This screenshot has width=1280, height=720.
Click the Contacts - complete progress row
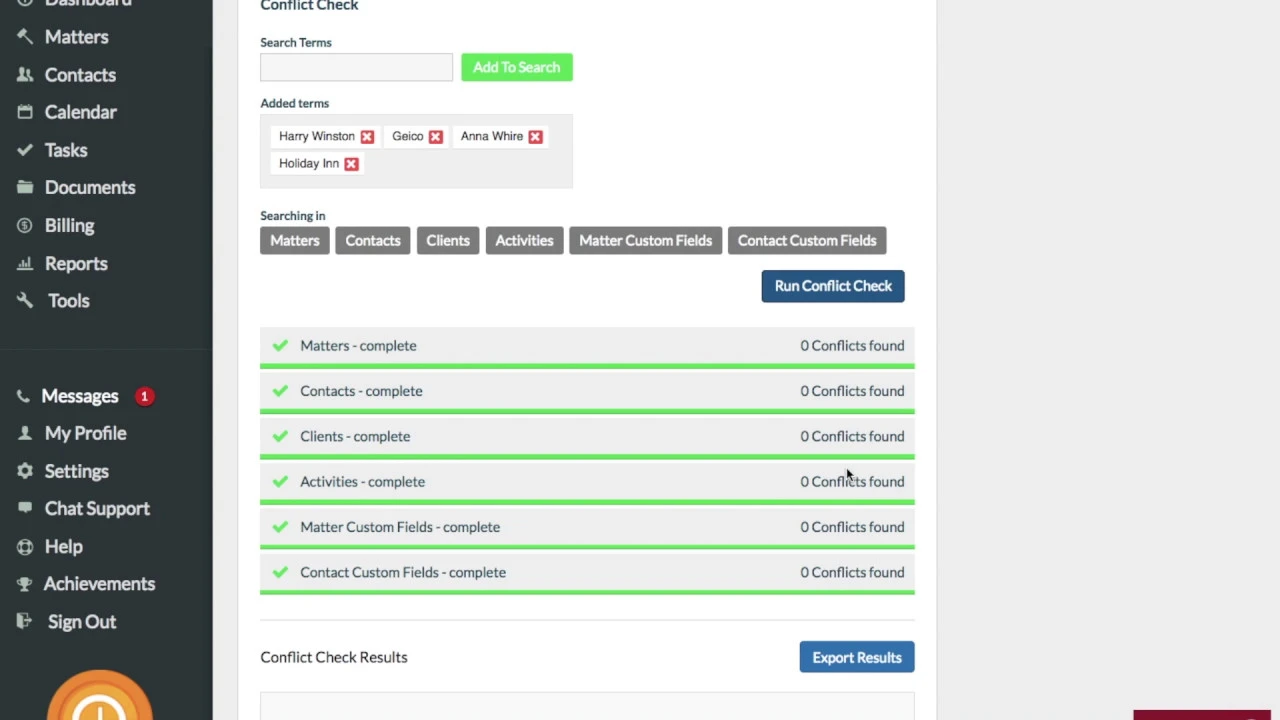pyautogui.click(x=587, y=391)
